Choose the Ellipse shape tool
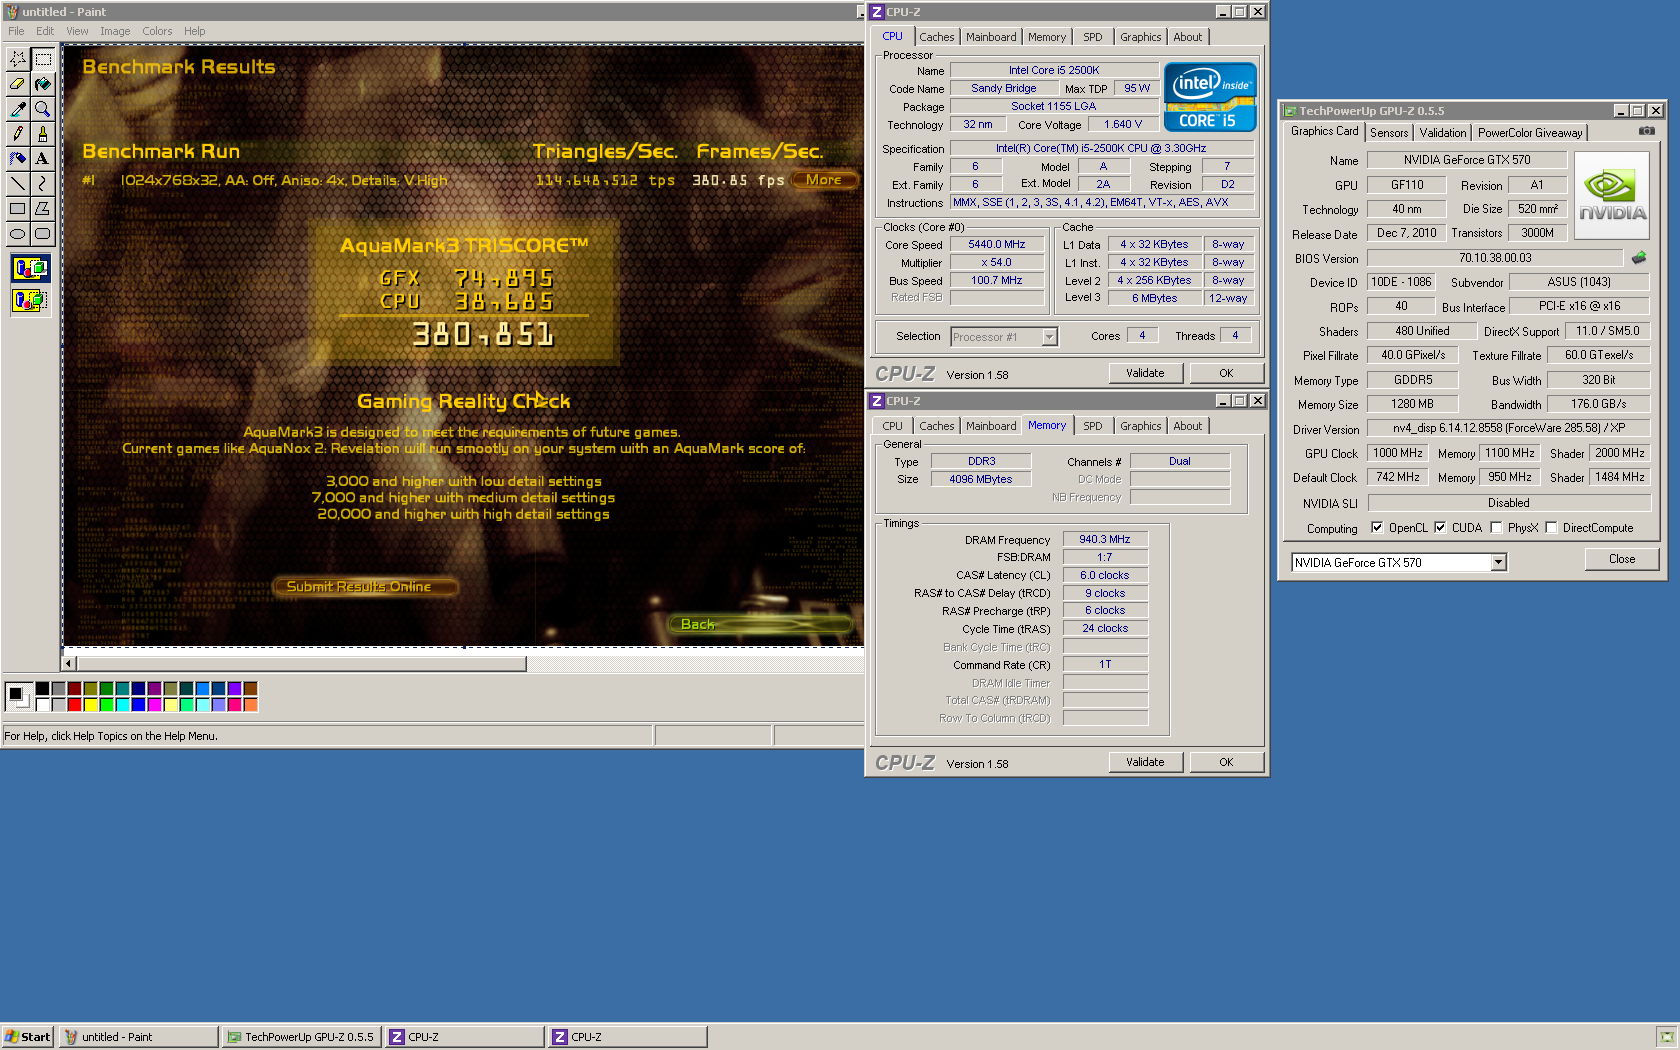The image size is (1680, 1050). pos(18,234)
